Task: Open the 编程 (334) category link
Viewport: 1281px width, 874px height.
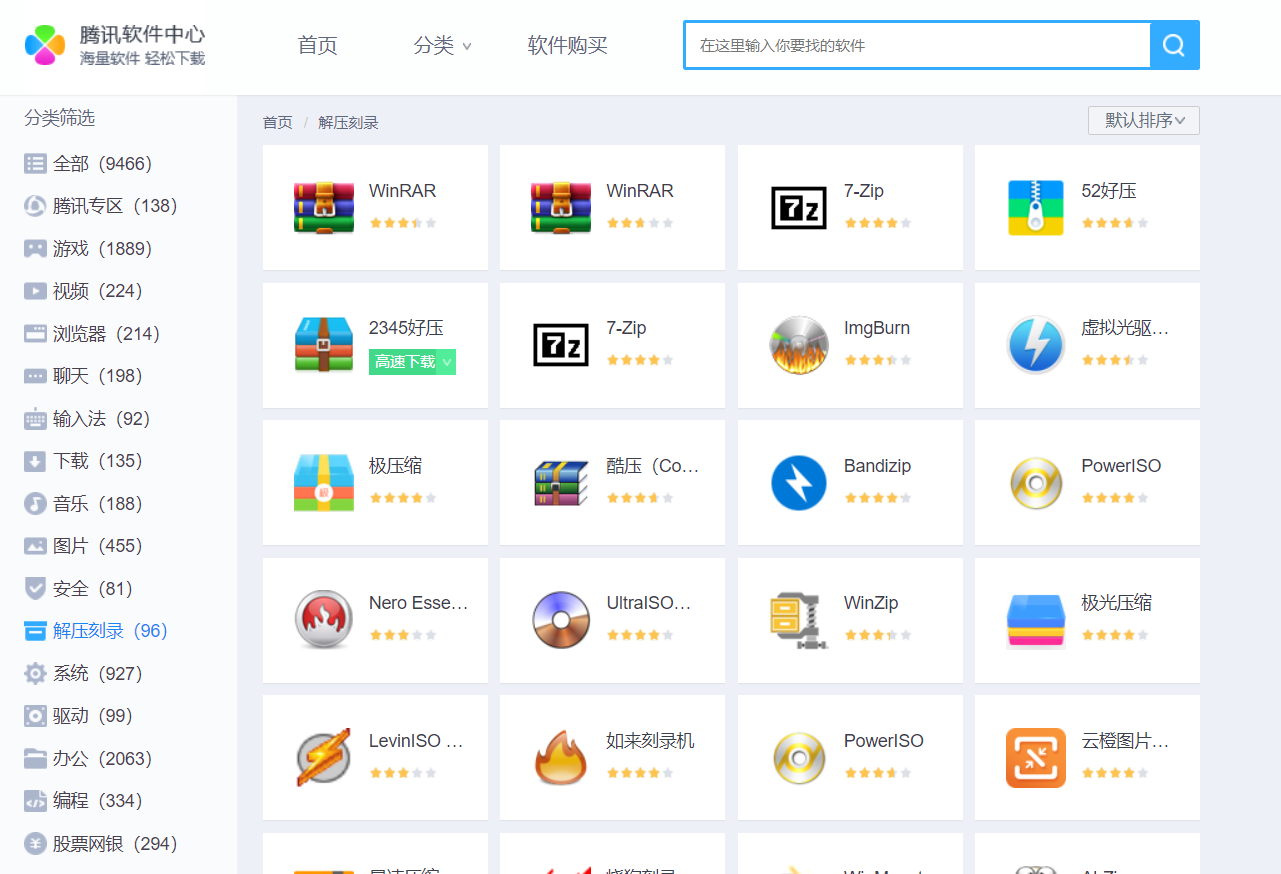Action: 84,801
